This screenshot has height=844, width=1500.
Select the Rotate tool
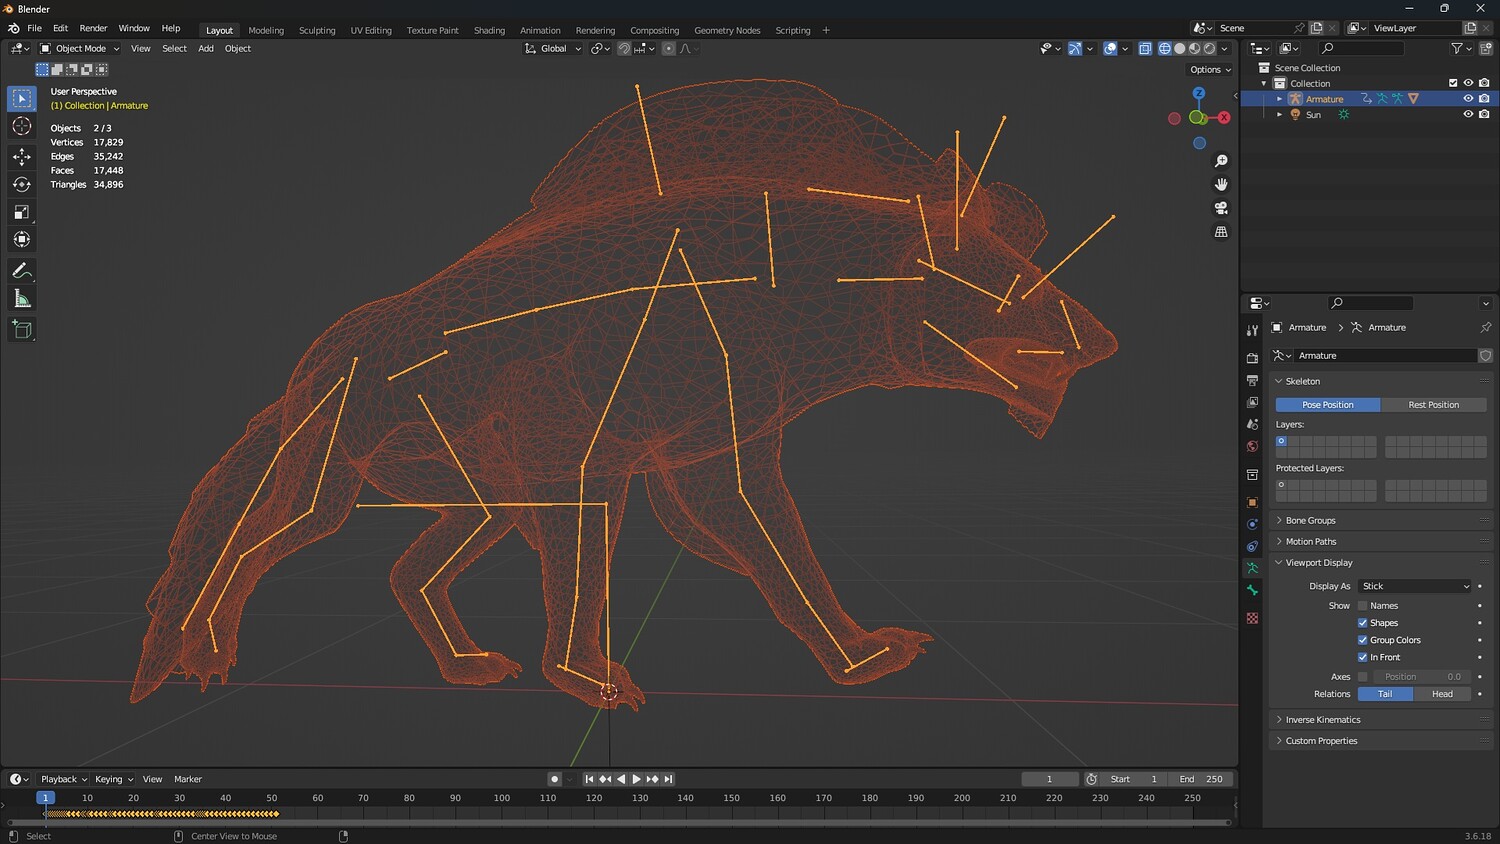[x=22, y=184]
